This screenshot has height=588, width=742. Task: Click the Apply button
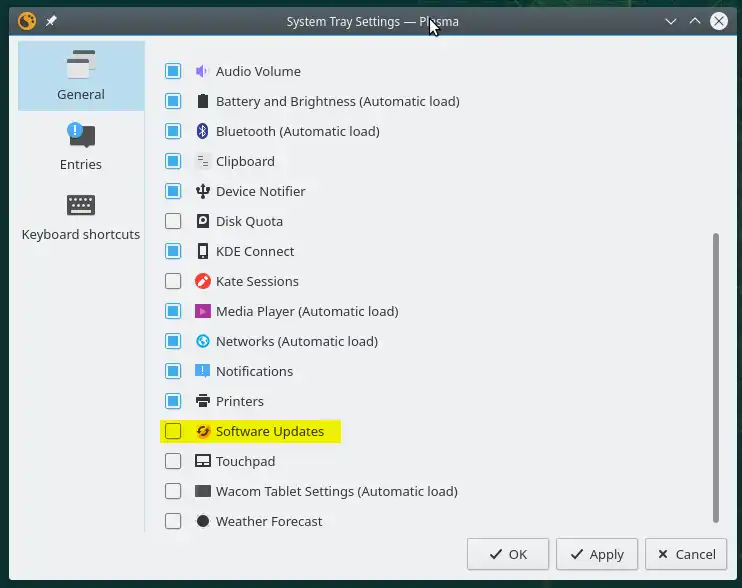coord(597,554)
